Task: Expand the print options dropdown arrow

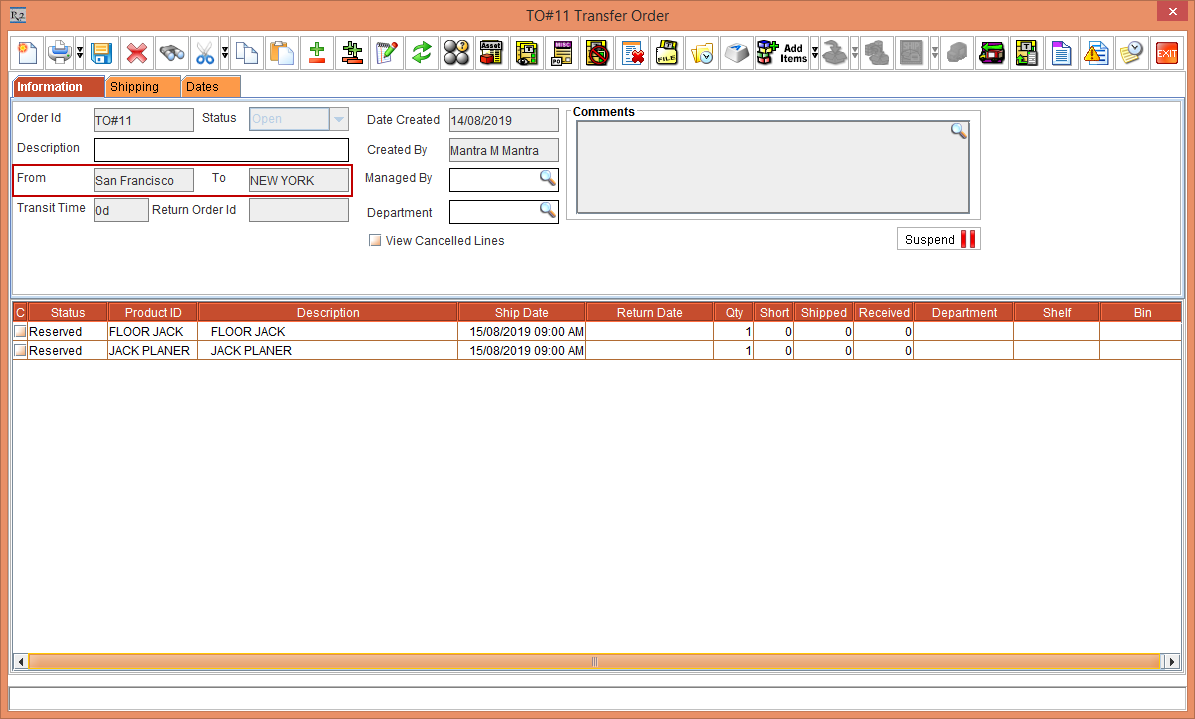Action: pos(79,53)
